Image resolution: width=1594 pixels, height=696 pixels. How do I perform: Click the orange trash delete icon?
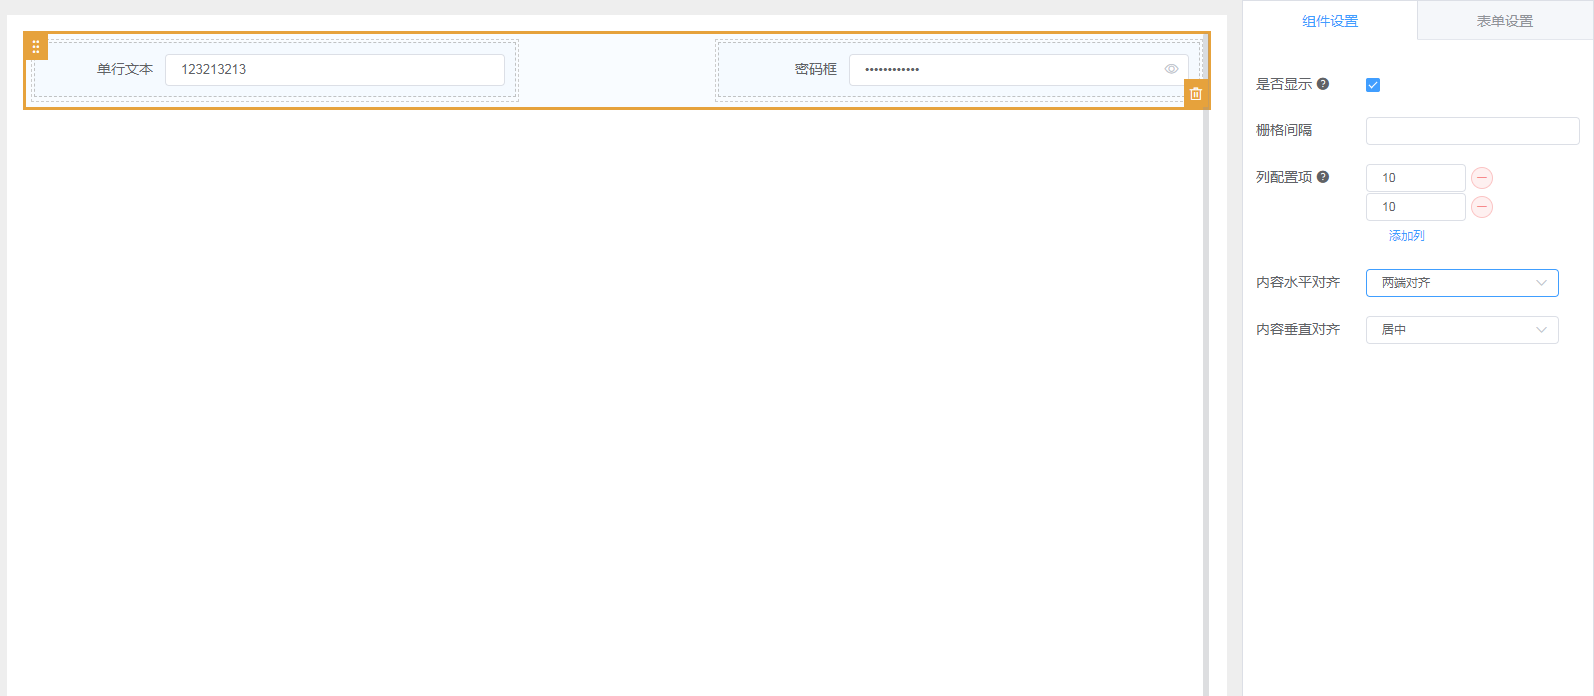click(1196, 94)
